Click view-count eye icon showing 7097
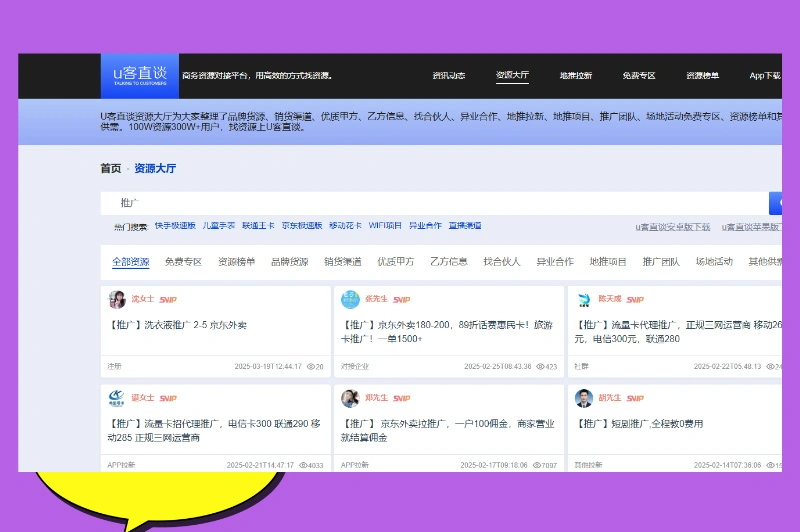The height and width of the screenshot is (532, 800). click(537, 465)
